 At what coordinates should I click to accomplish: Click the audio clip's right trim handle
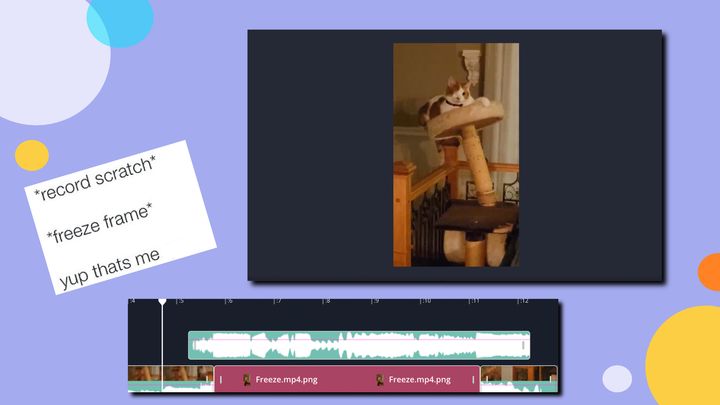click(523, 345)
